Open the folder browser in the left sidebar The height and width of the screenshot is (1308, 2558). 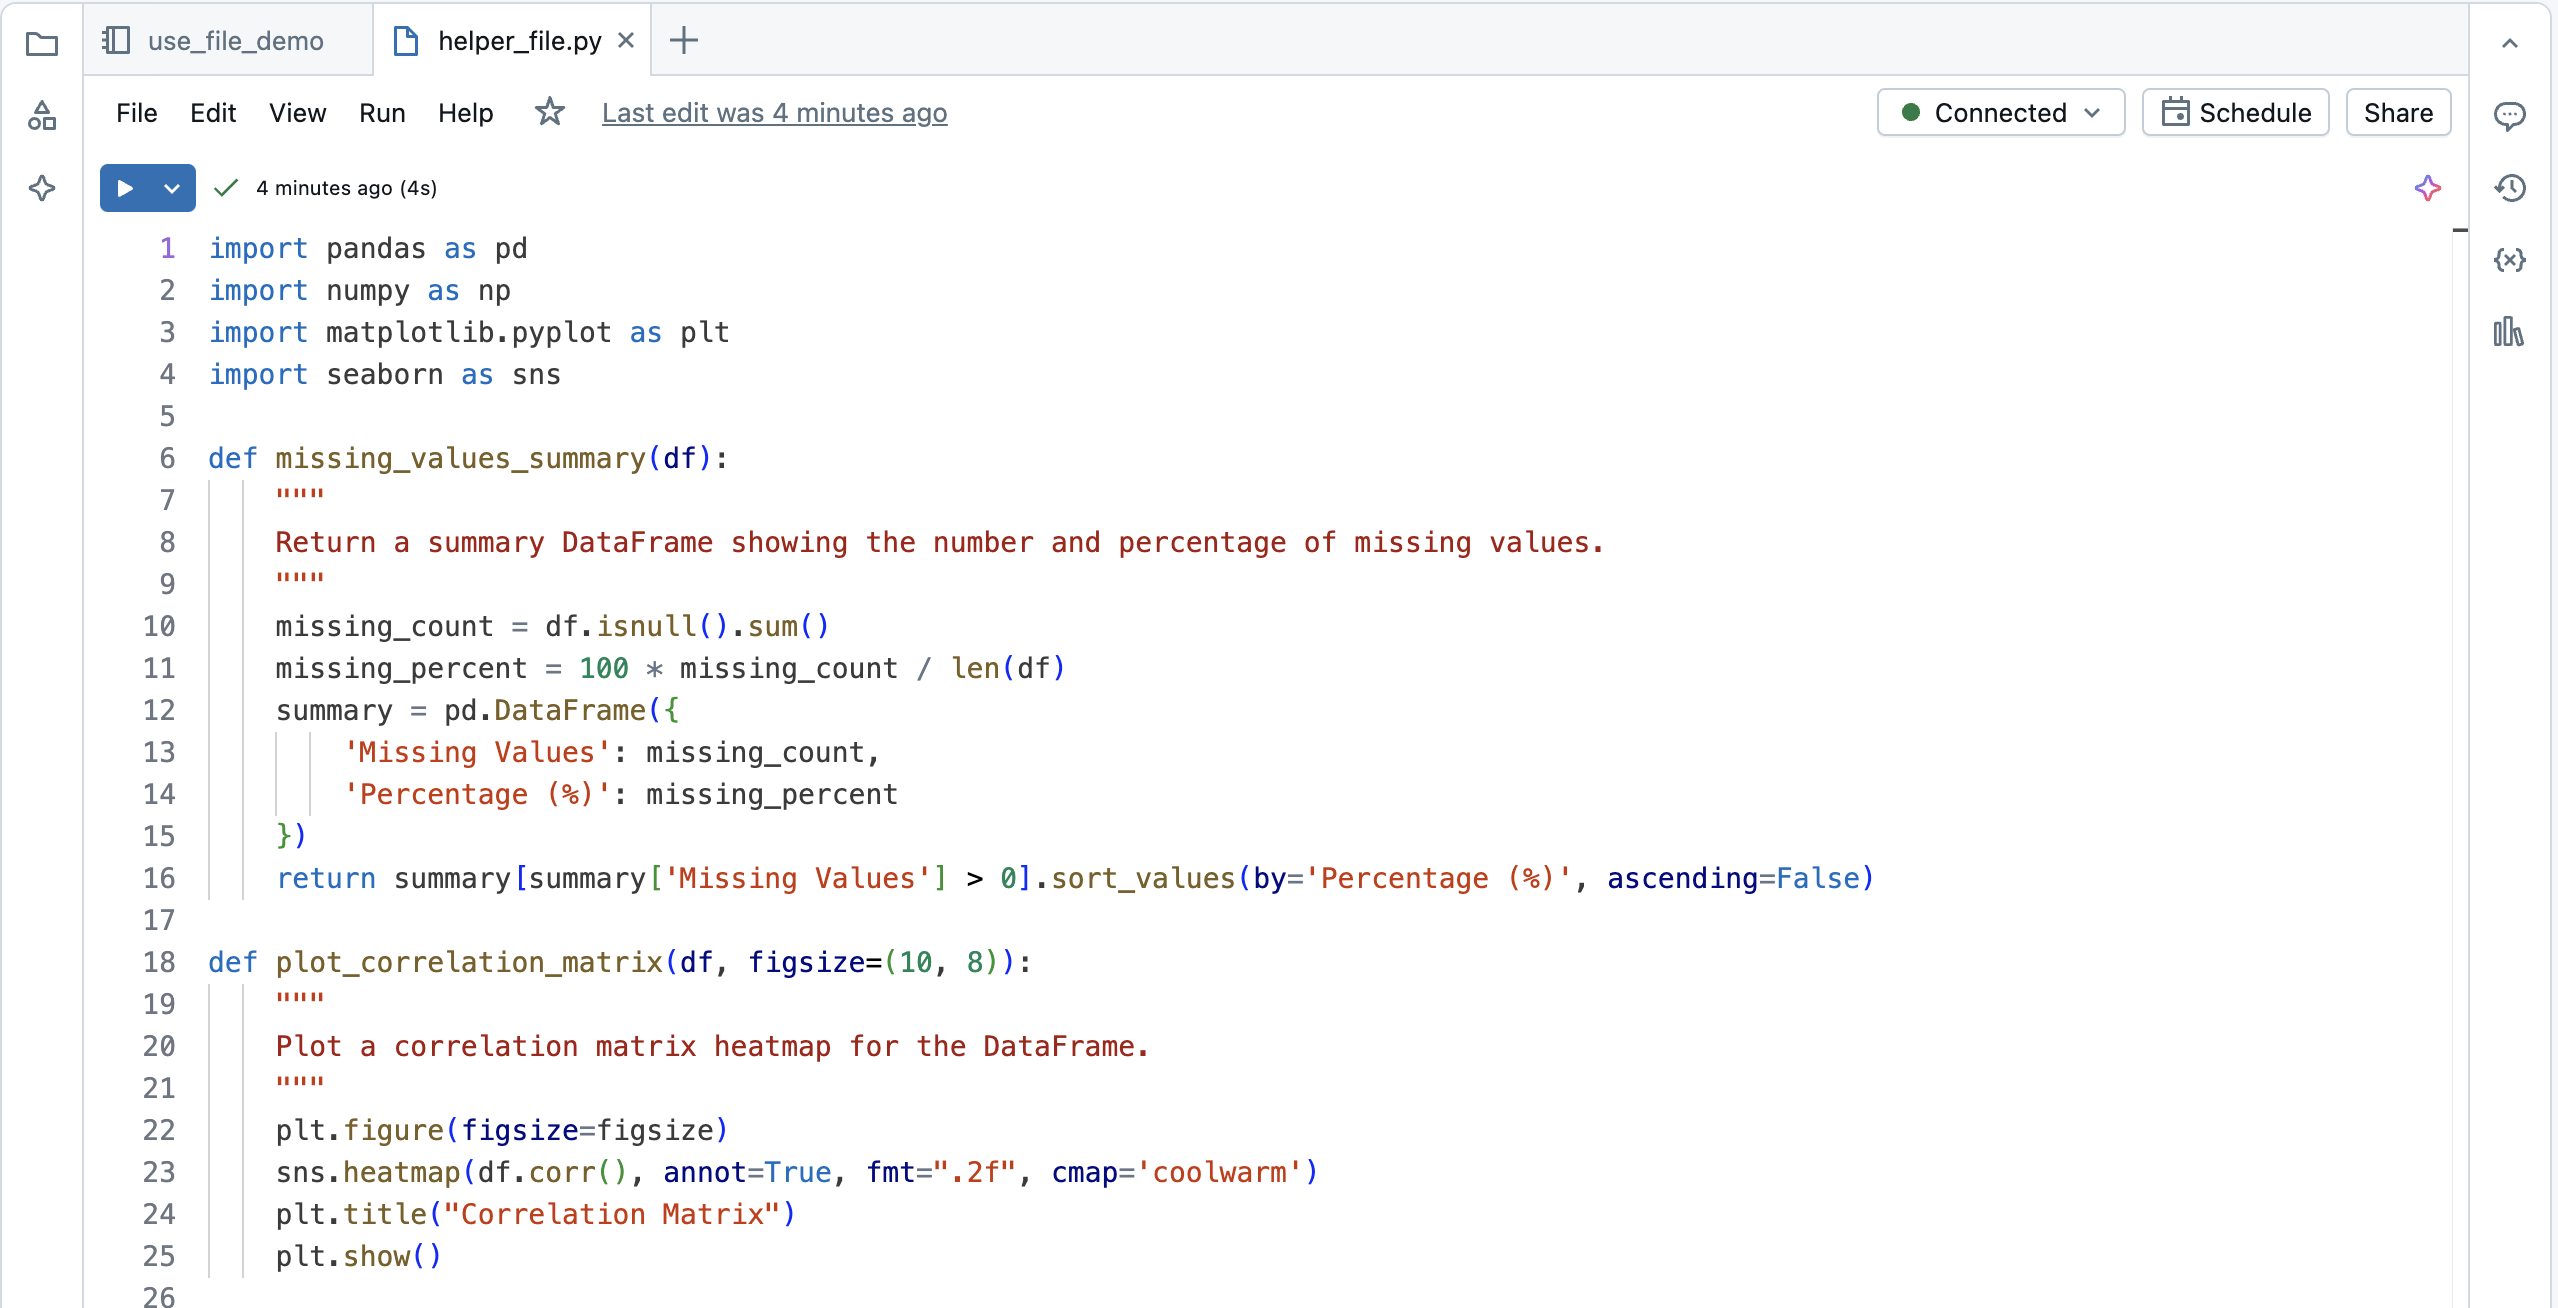[41, 43]
